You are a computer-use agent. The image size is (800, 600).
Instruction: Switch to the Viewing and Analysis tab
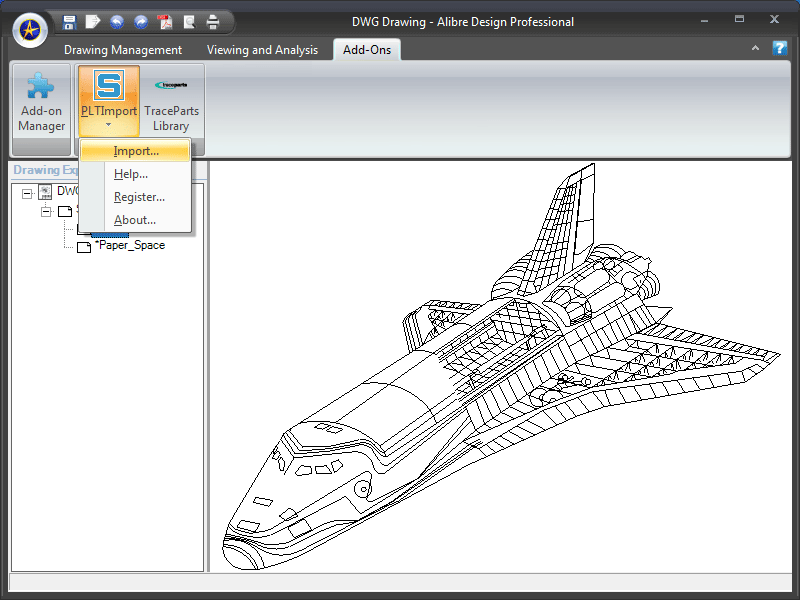click(262, 49)
